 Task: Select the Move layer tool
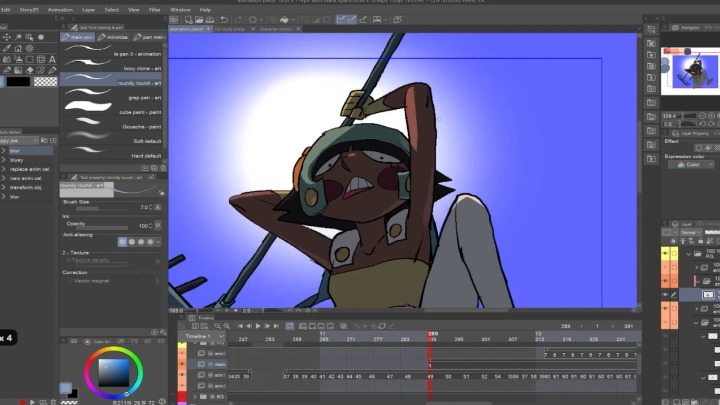point(7,37)
